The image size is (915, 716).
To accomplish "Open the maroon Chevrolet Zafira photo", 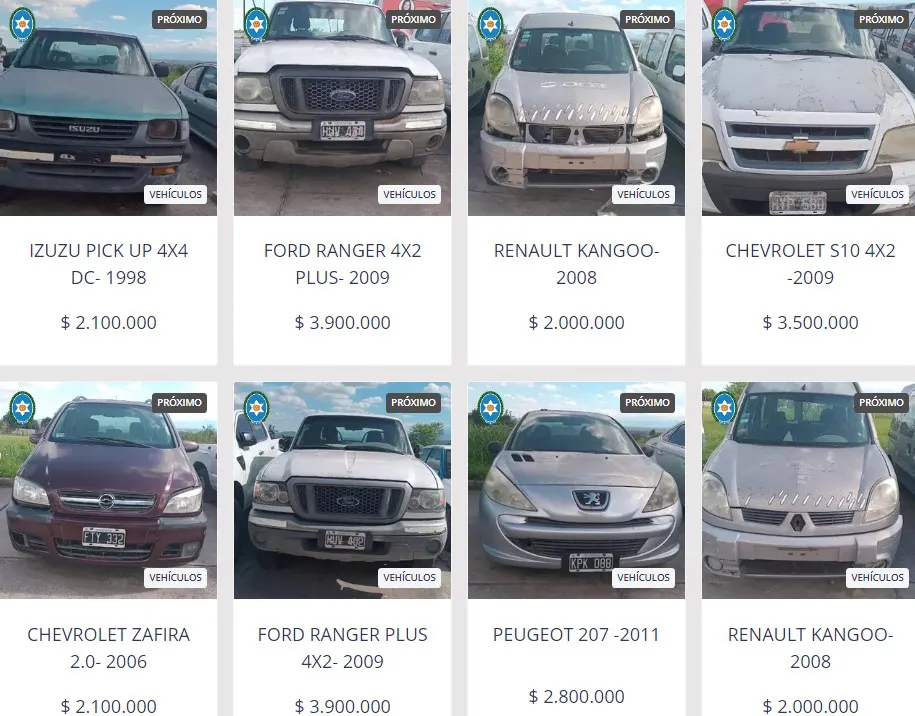I will [108, 490].
